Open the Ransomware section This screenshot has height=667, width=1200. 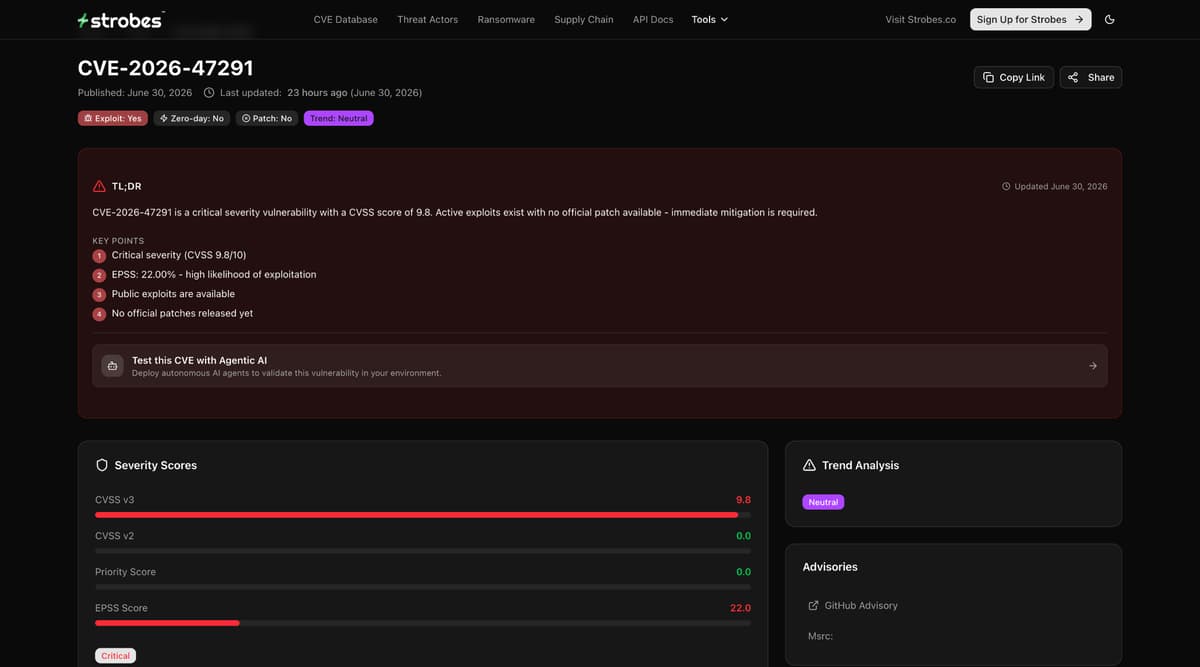[506, 19]
